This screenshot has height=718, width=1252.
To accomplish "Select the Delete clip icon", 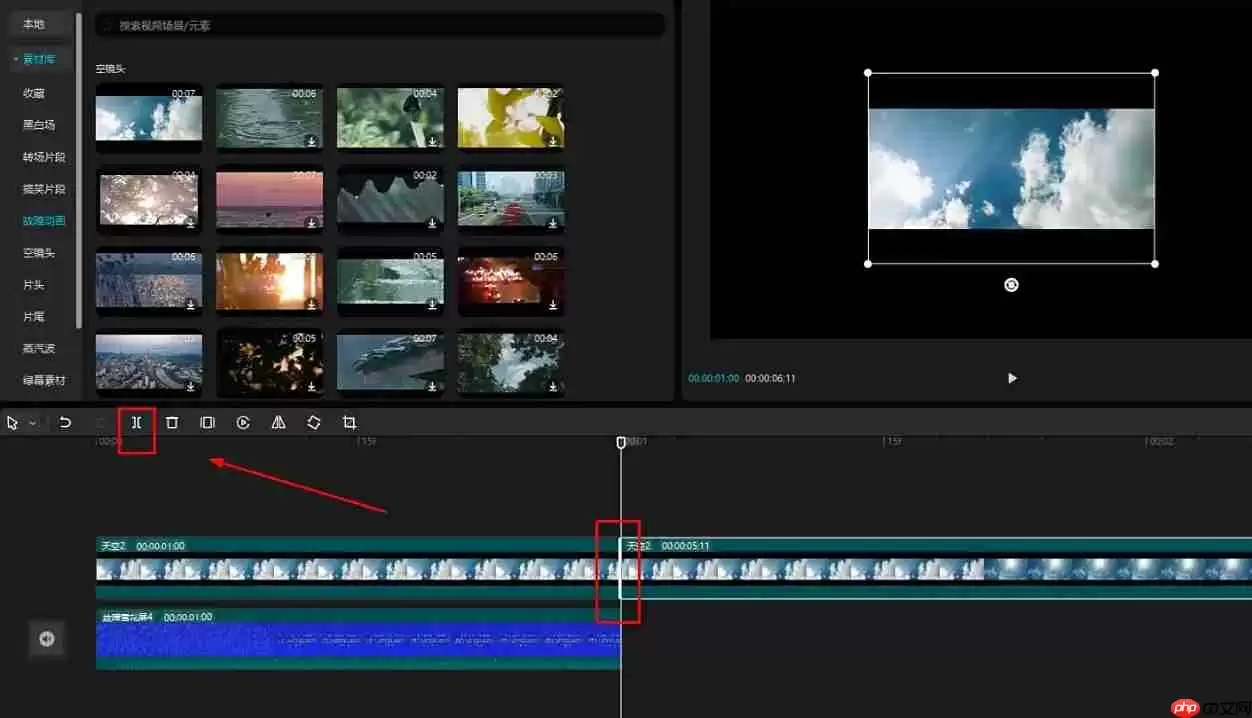I will [x=172, y=422].
